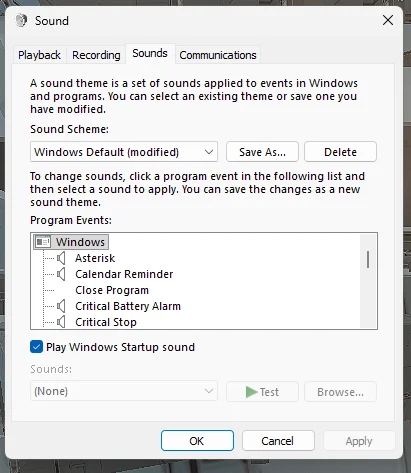Viewport: 411px width, 473px height.
Task: Click the speaker icon beside Calendar Reminder
Action: (61, 274)
